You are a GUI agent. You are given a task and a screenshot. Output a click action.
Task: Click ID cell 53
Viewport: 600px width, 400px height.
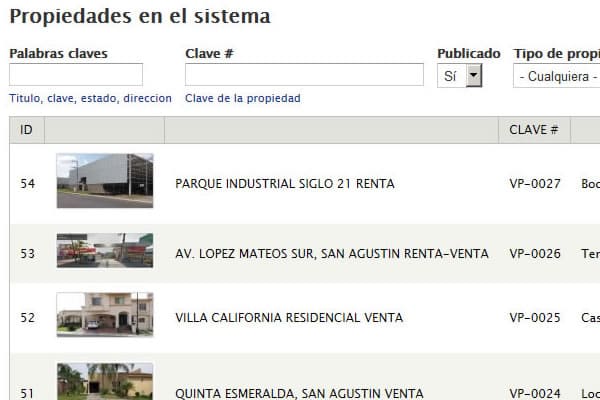pos(28,254)
